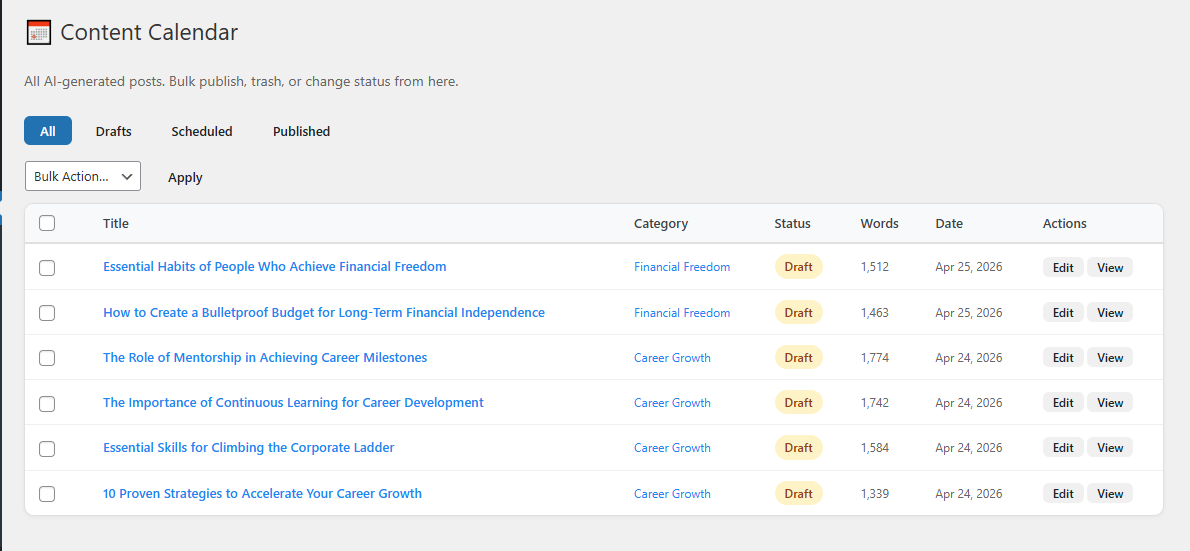1190x551 pixels.
Task: Click word count 1,774
Action: [874, 357]
